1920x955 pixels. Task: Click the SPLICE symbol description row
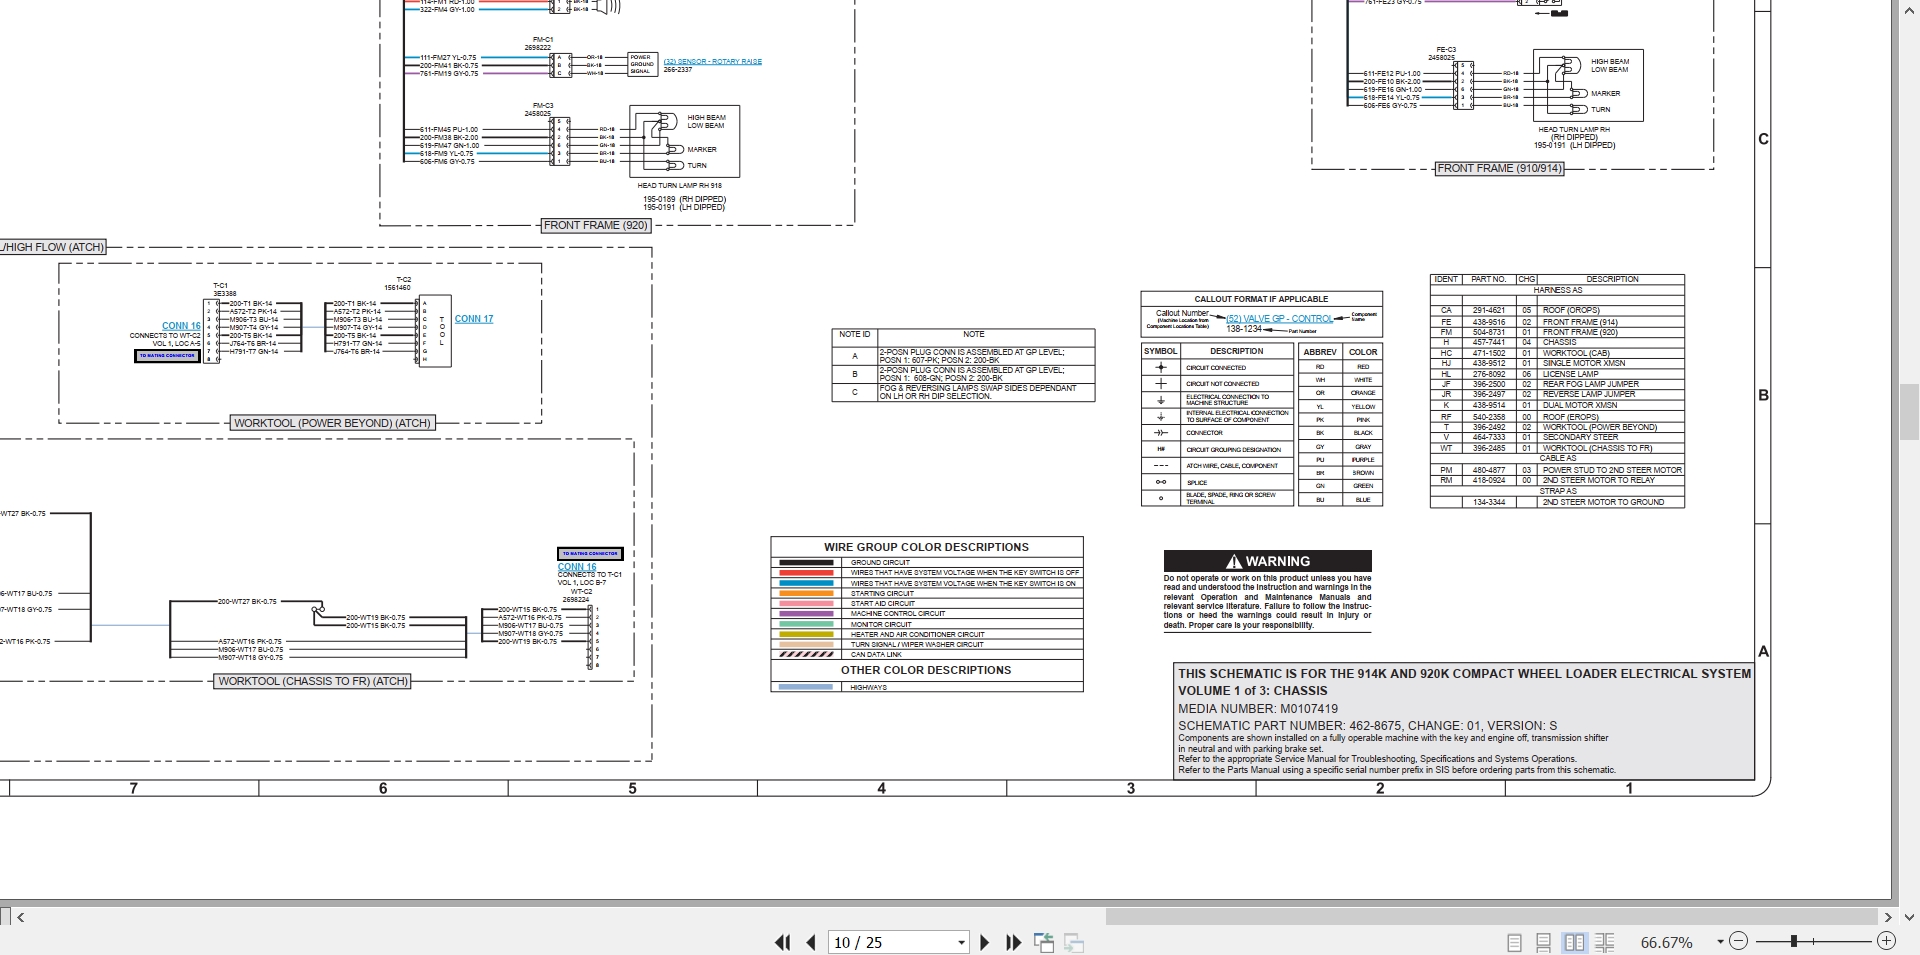click(x=1239, y=483)
